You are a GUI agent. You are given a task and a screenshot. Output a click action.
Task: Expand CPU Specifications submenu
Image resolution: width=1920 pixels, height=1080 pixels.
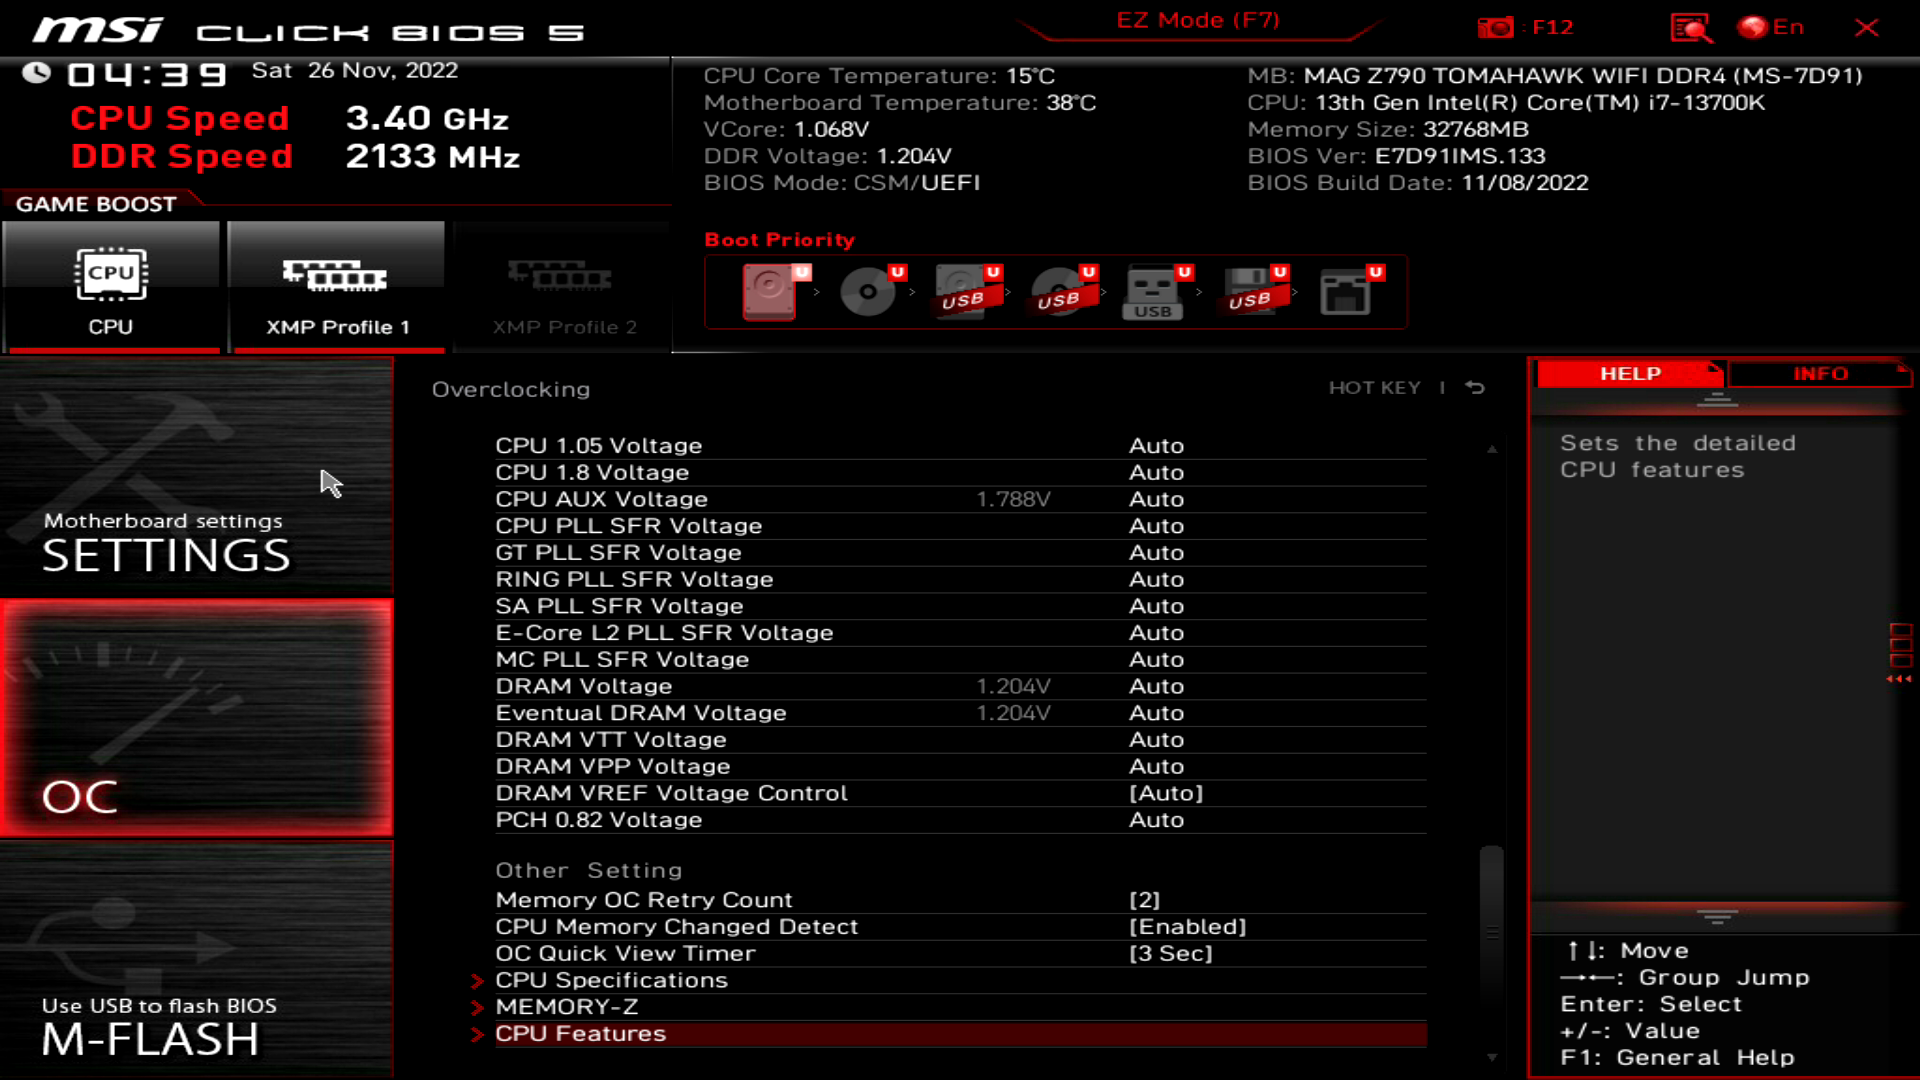pyautogui.click(x=960, y=980)
